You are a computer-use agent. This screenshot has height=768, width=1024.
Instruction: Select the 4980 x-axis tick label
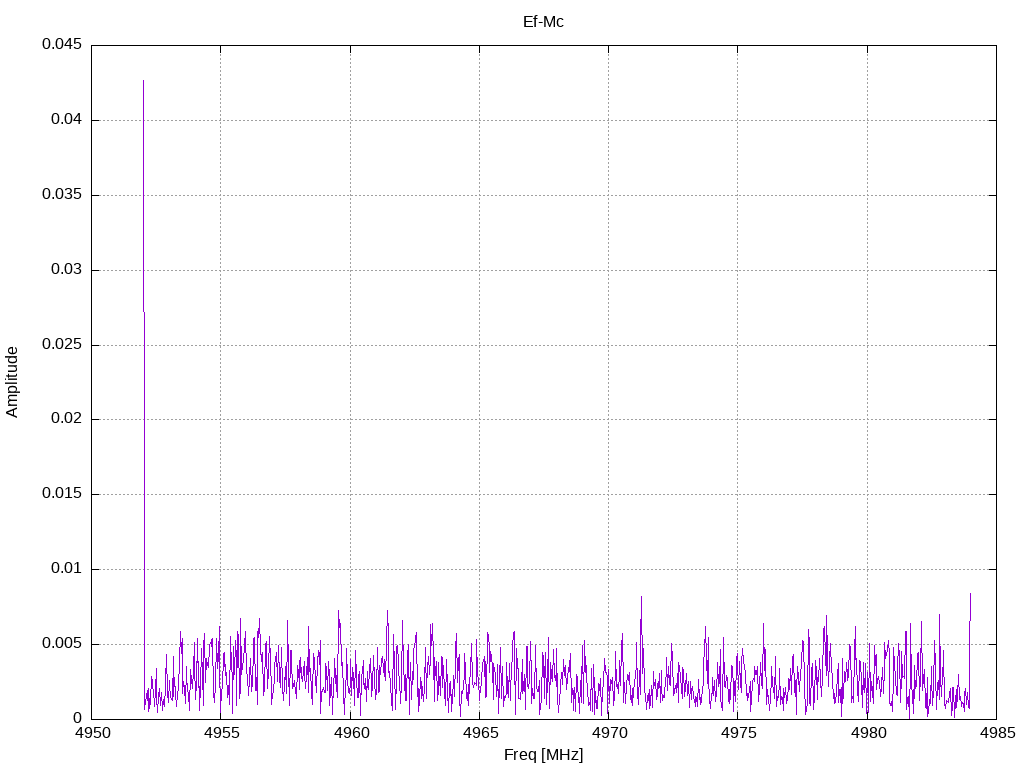867,734
